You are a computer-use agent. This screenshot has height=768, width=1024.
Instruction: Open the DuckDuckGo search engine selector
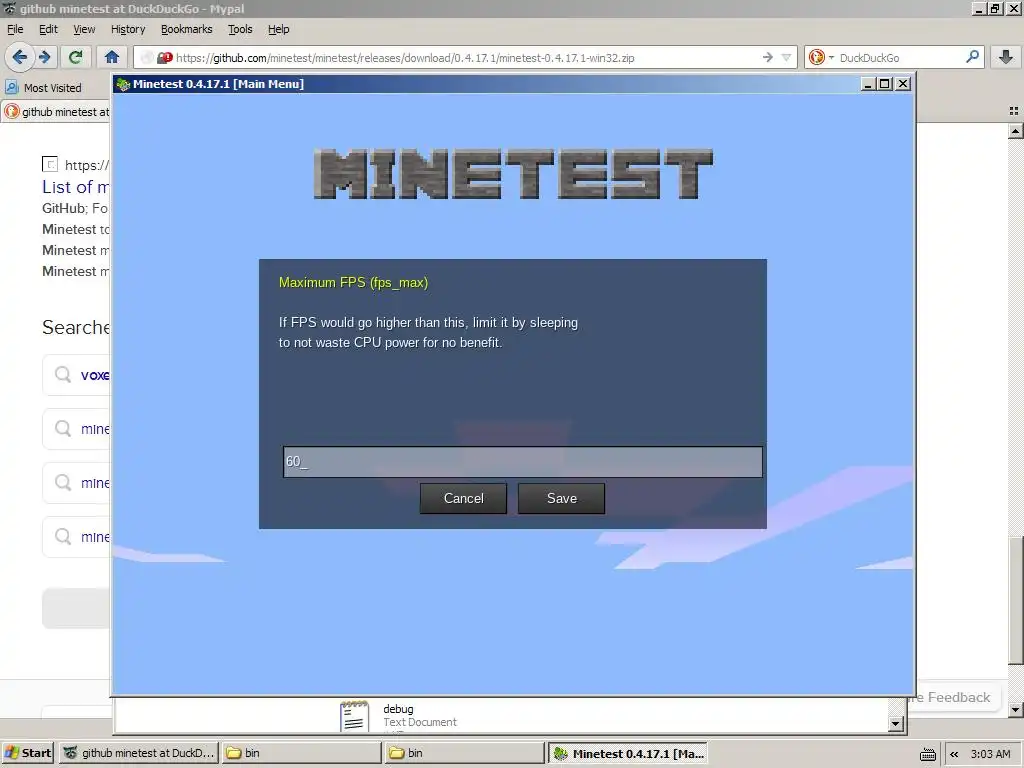pyautogui.click(x=821, y=57)
